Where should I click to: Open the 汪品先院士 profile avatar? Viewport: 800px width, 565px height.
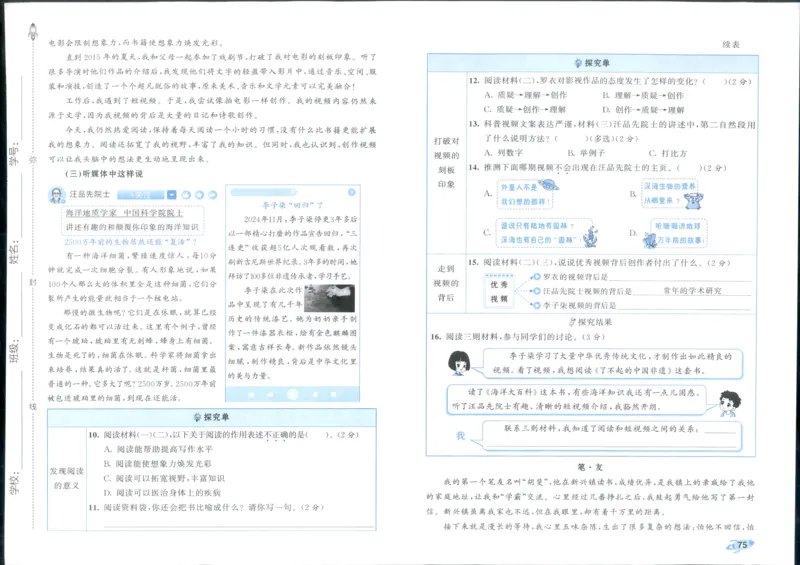[x=56, y=194]
